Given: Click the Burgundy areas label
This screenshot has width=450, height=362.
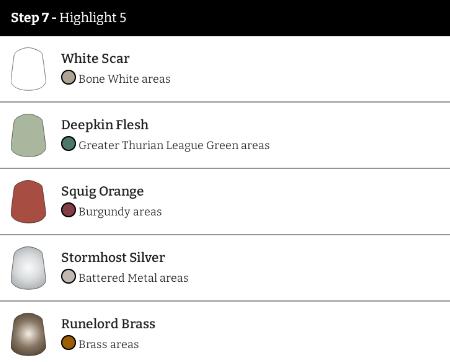Looking at the screenshot, I should (x=120, y=212).
